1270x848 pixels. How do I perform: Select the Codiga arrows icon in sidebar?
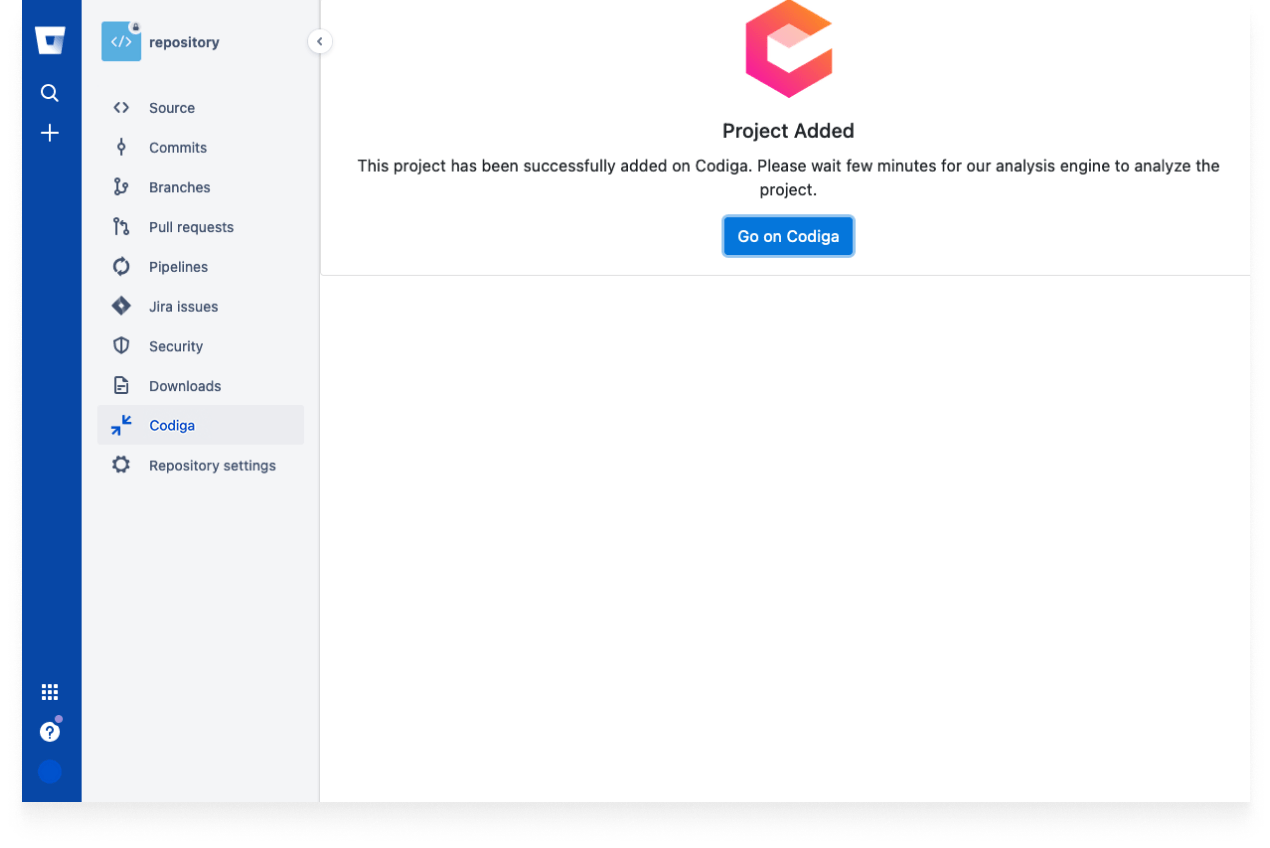click(x=121, y=424)
